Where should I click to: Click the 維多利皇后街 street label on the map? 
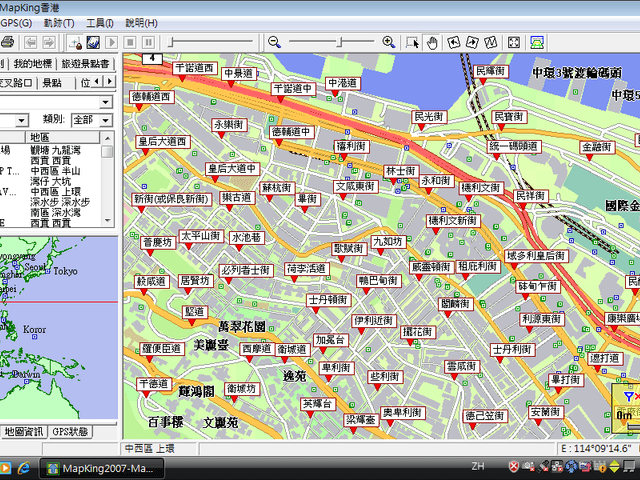(536, 256)
